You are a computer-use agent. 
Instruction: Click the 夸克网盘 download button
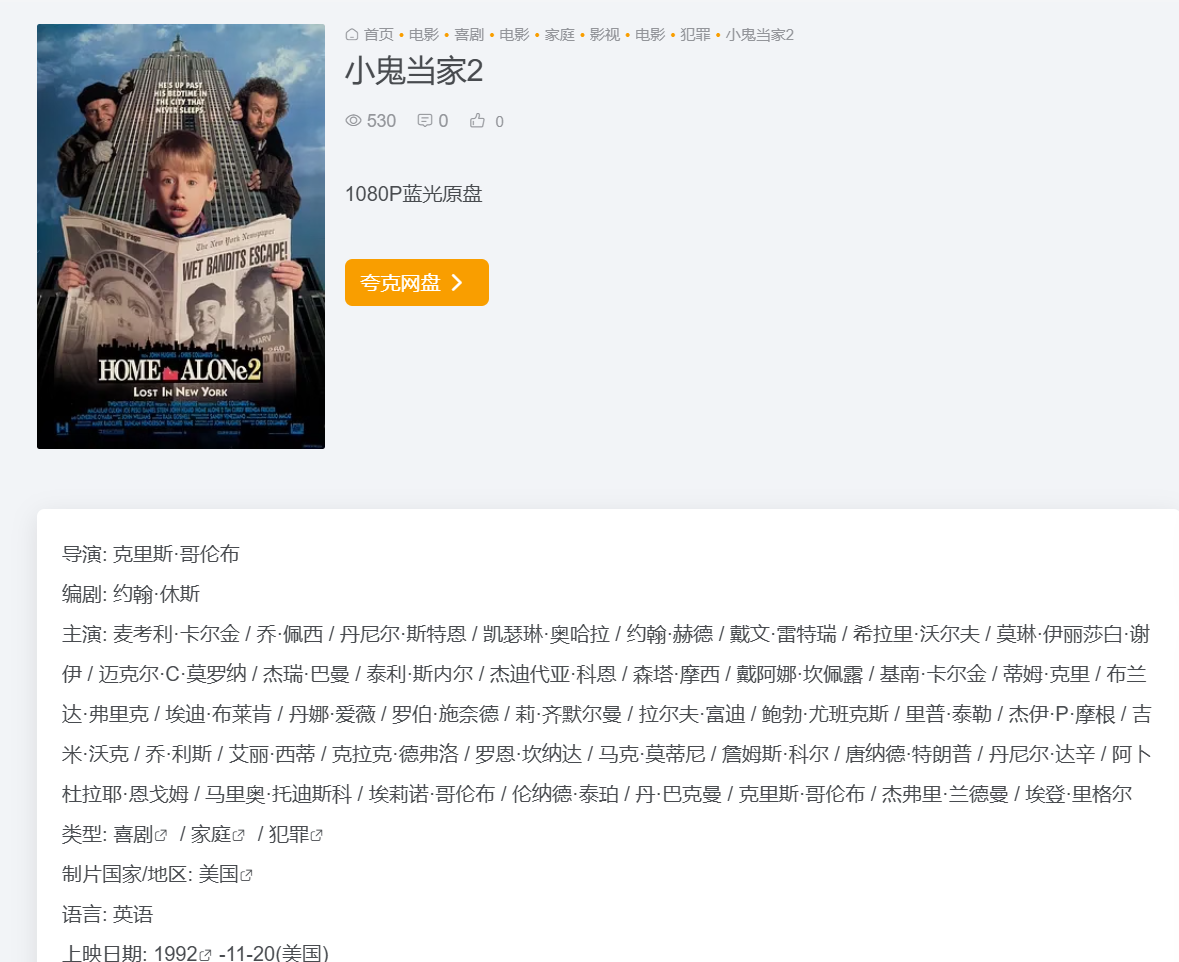point(417,283)
